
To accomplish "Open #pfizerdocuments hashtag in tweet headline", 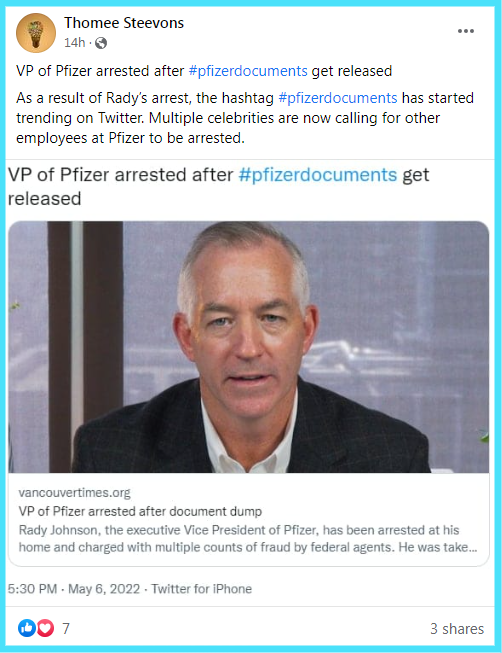I will 318,175.
